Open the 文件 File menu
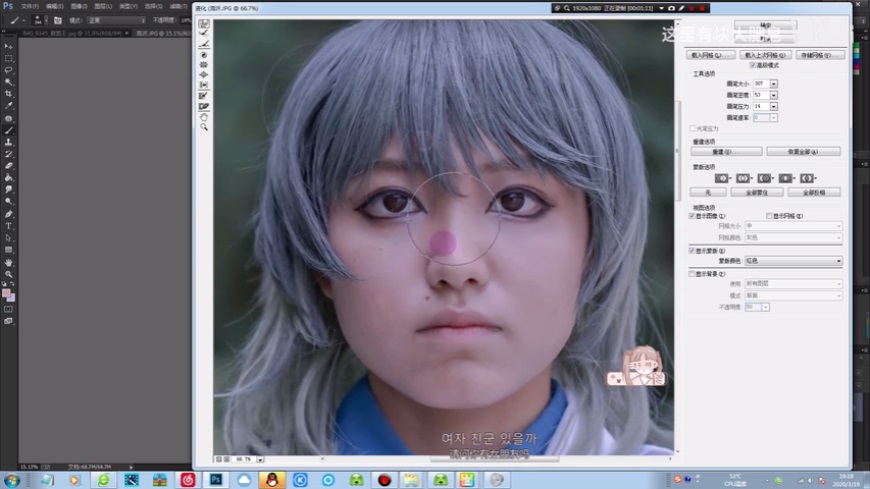The image size is (870, 489). tap(30, 5)
